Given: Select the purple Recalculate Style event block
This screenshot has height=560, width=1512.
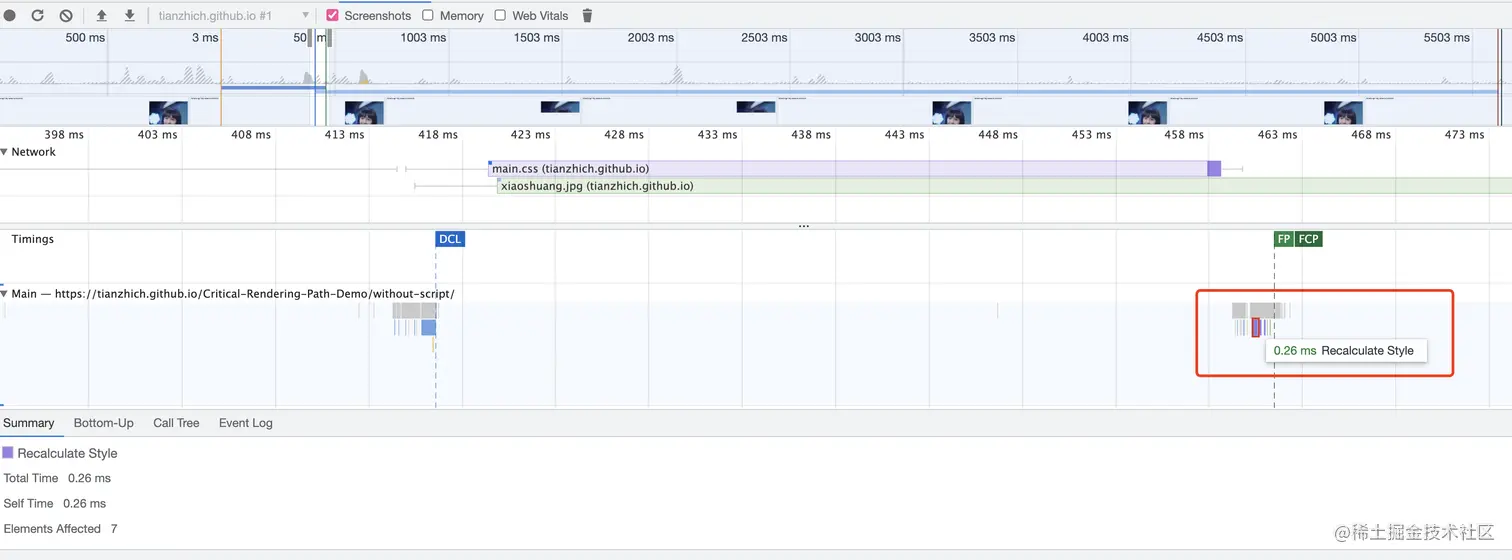Looking at the screenshot, I should click(1256, 327).
